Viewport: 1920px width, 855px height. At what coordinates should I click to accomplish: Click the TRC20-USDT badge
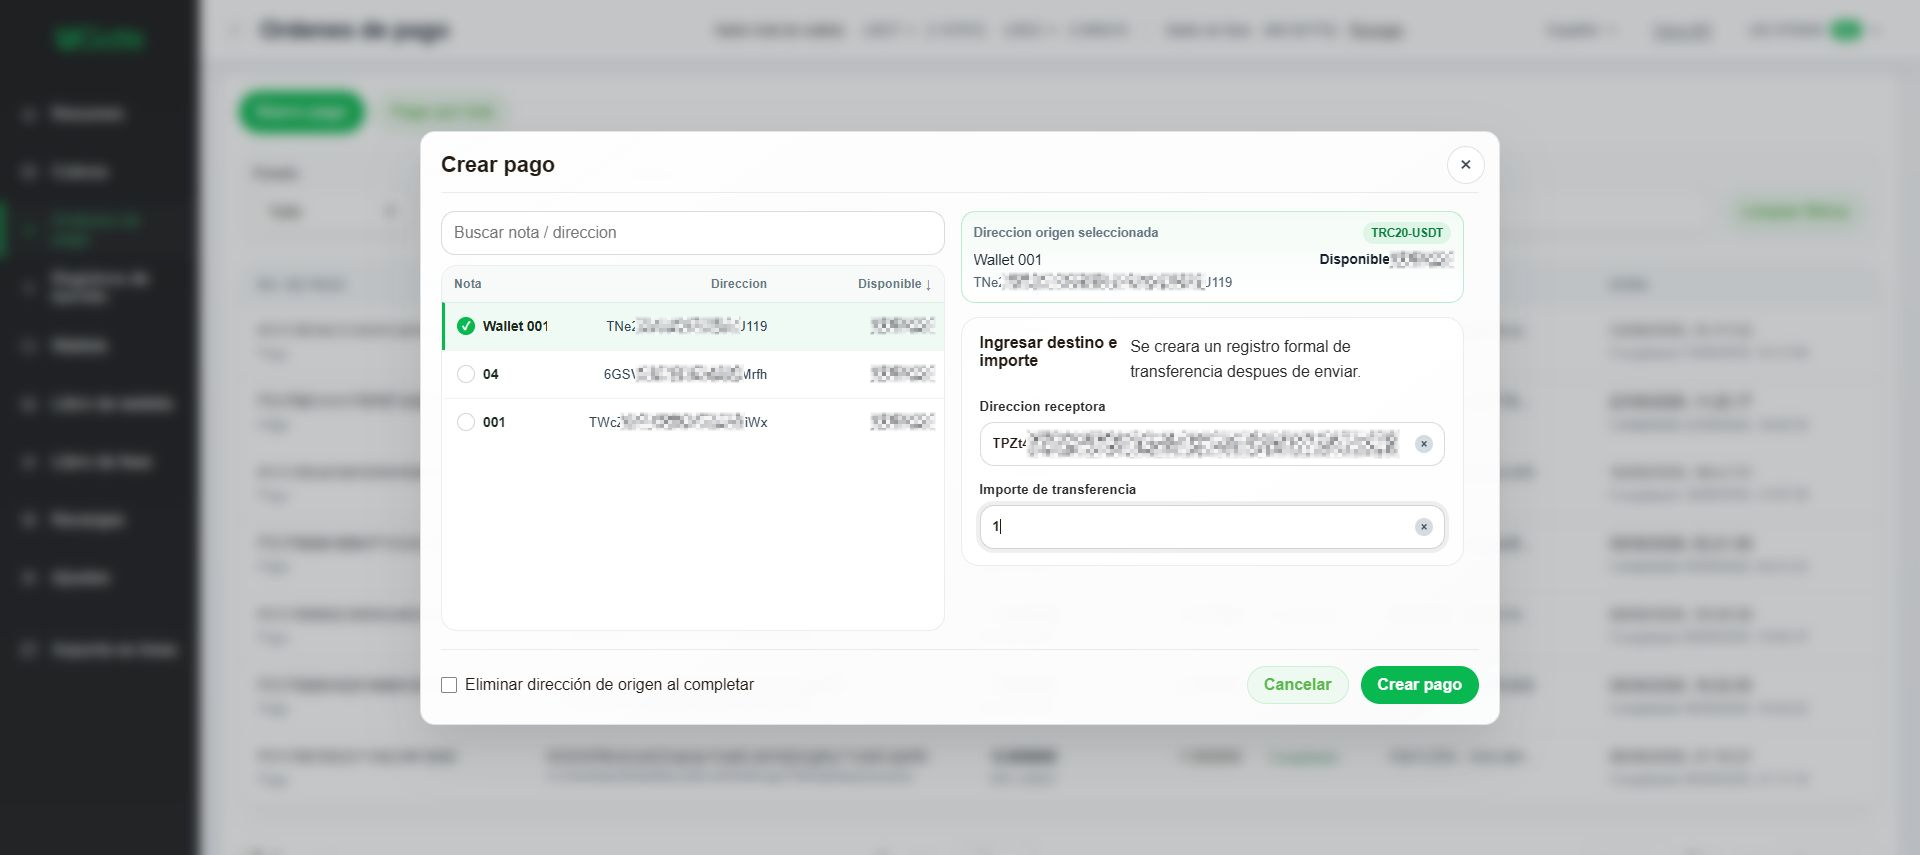pyautogui.click(x=1406, y=233)
